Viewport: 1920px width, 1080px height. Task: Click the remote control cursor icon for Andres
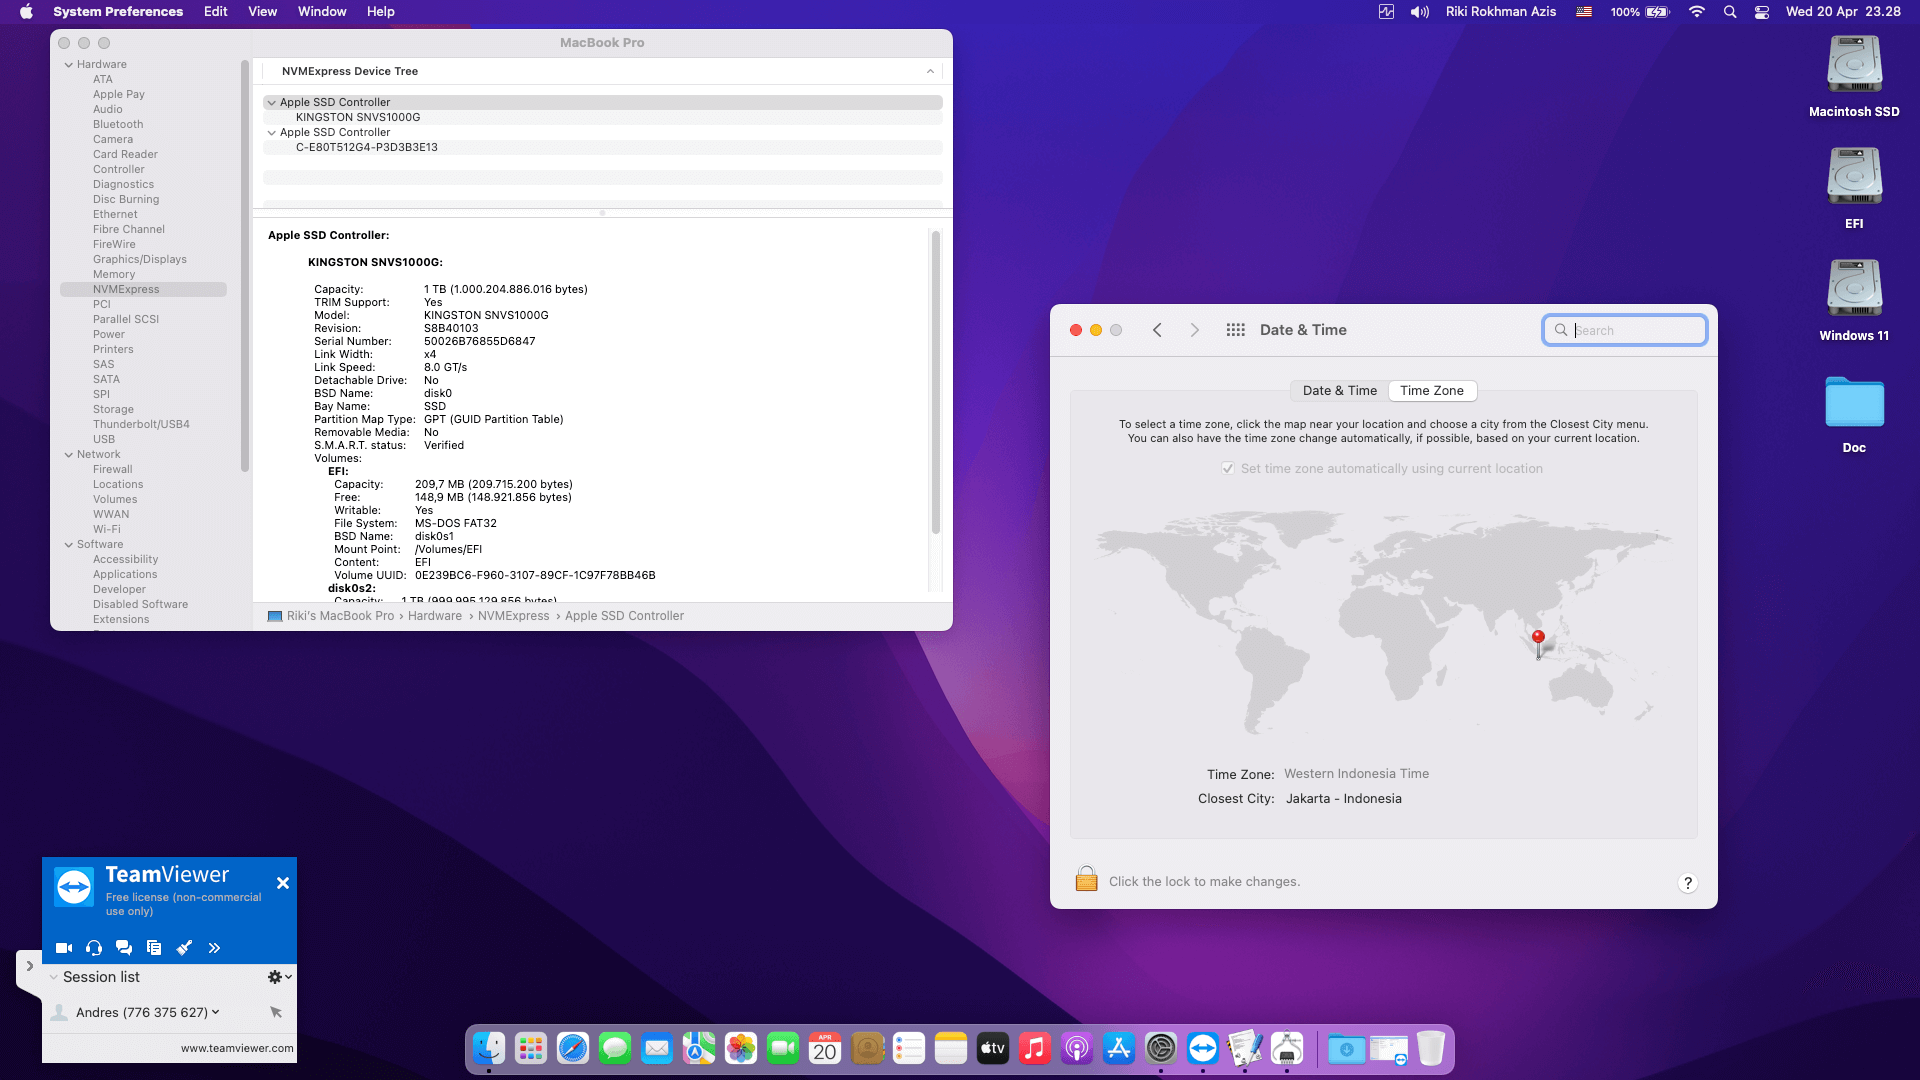pos(276,1012)
